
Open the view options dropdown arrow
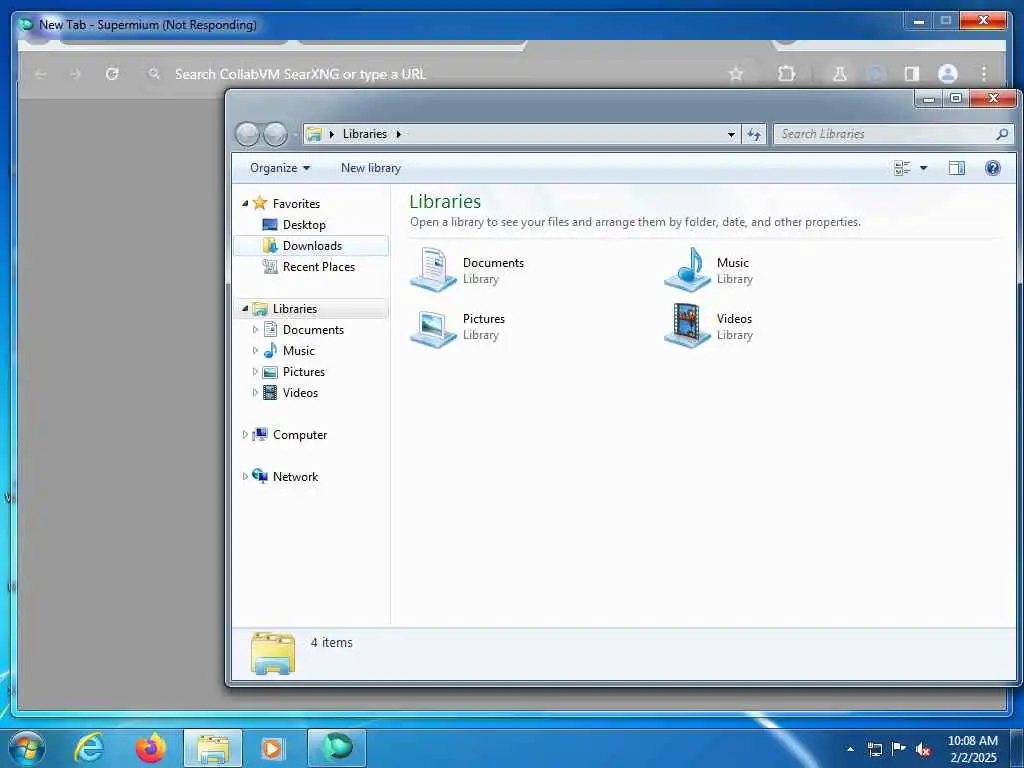(x=923, y=168)
